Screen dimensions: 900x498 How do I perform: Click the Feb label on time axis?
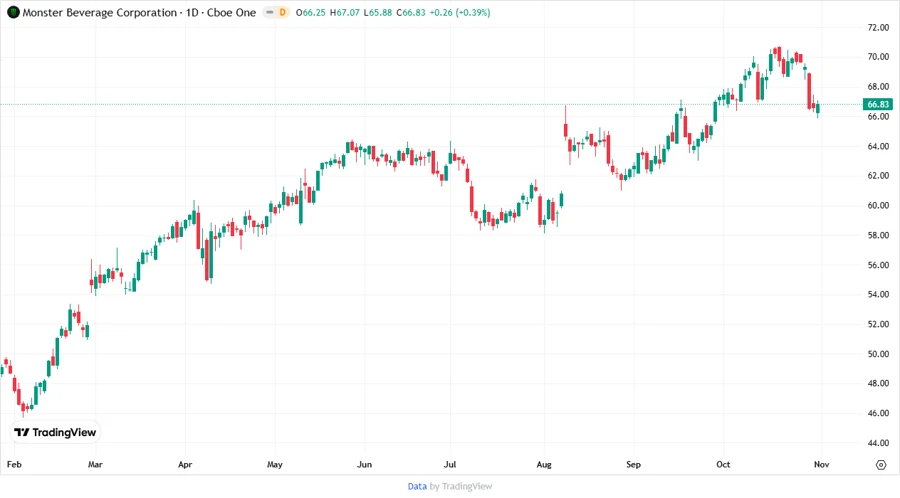coord(14,464)
